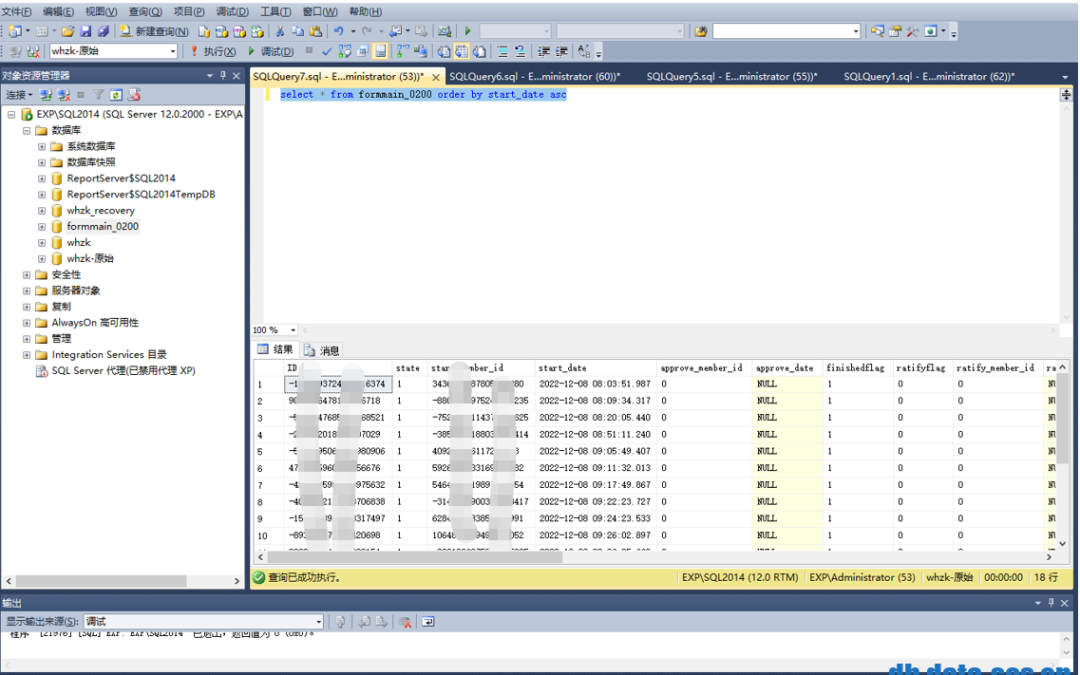Viewport: 1080px width, 675px height.
Task: Click the Filter funnel icon
Action: click(98, 95)
